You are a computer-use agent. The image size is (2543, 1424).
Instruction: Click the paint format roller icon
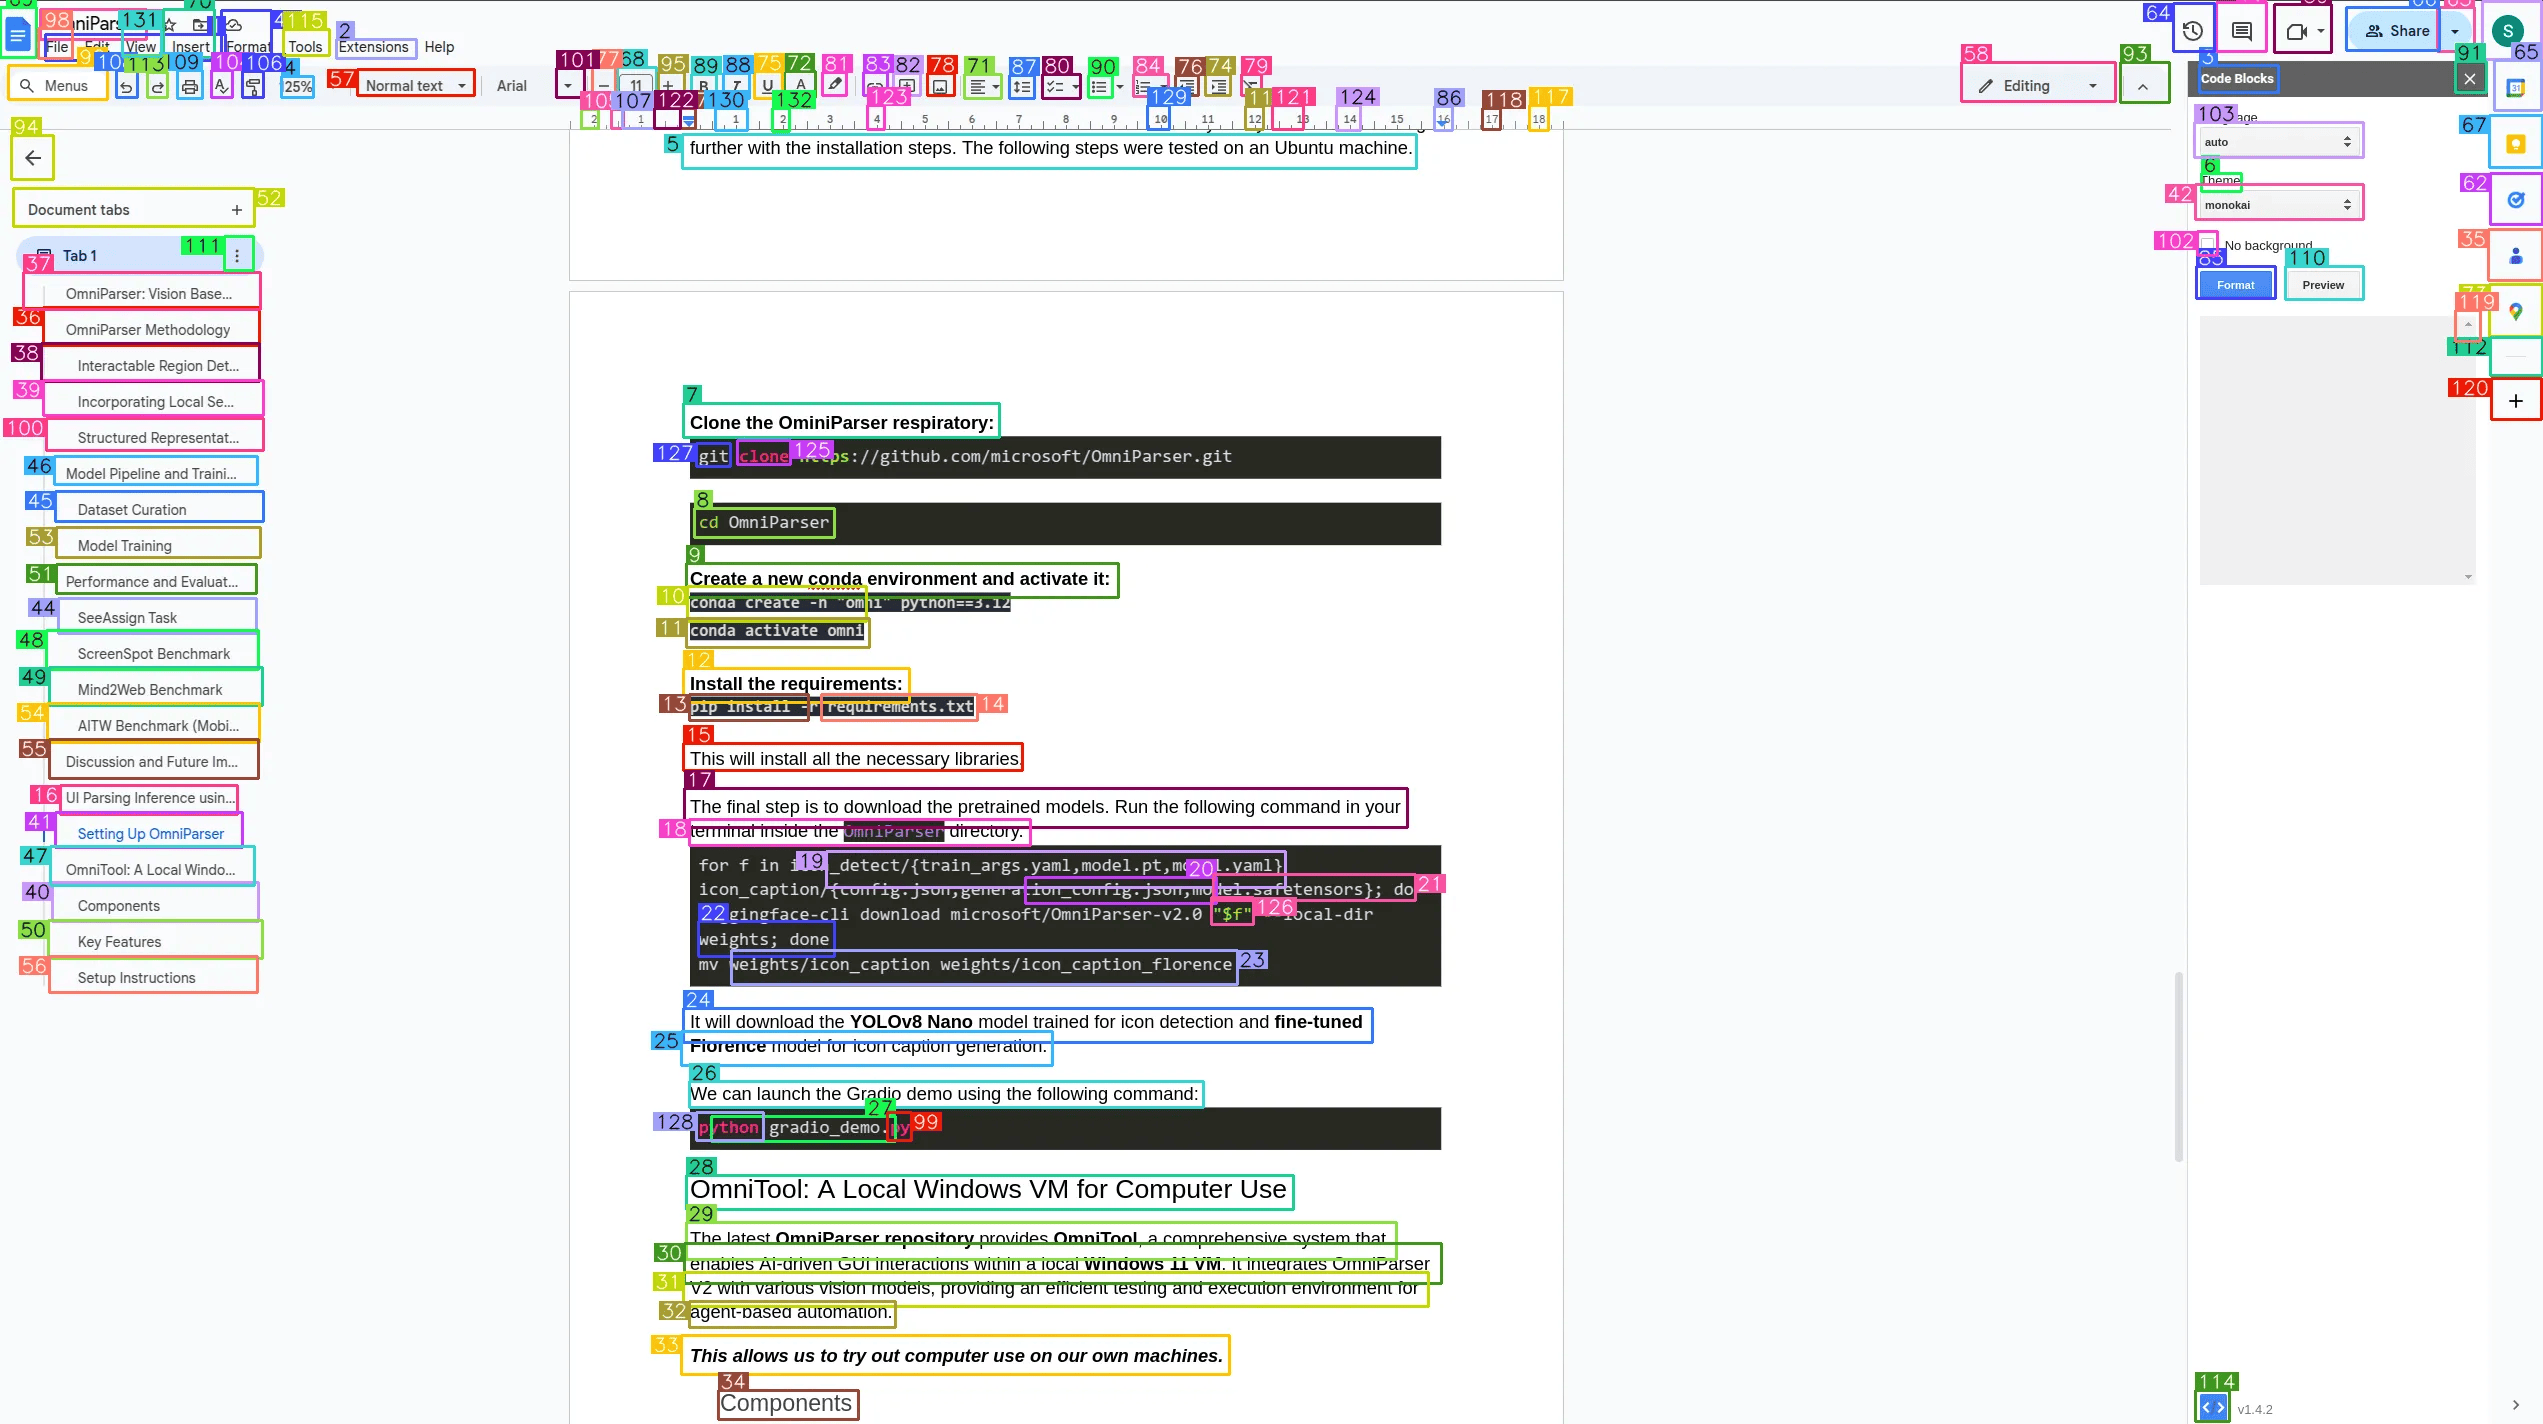coord(253,87)
